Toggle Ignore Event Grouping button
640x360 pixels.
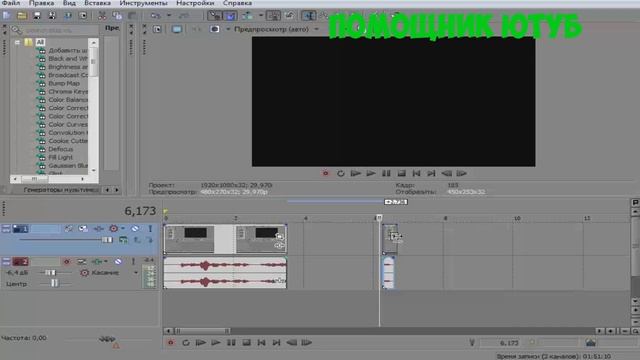click(x=289, y=16)
